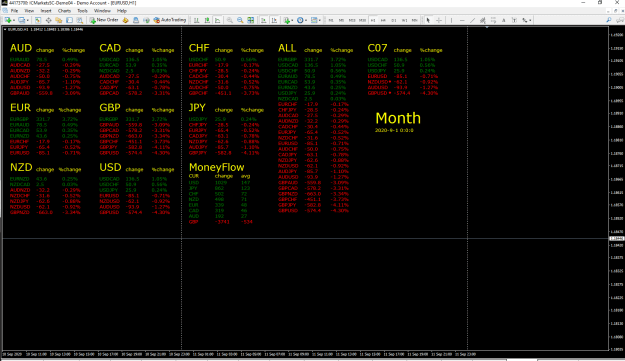This screenshot has height=361, width=625.
Task: Switch chart to W1 timeframe
Action: (x=405, y=20)
